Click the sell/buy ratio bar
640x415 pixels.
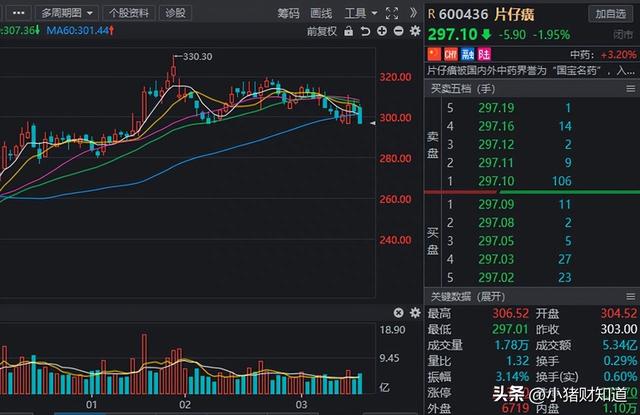[532, 192]
